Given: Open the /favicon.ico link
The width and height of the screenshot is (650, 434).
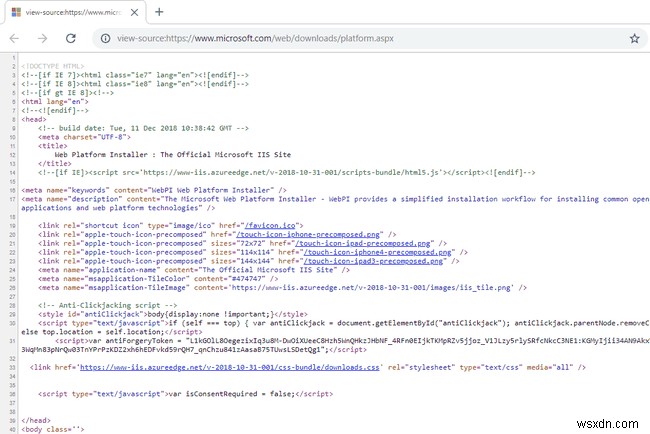Looking at the screenshot, I should click(270, 225).
